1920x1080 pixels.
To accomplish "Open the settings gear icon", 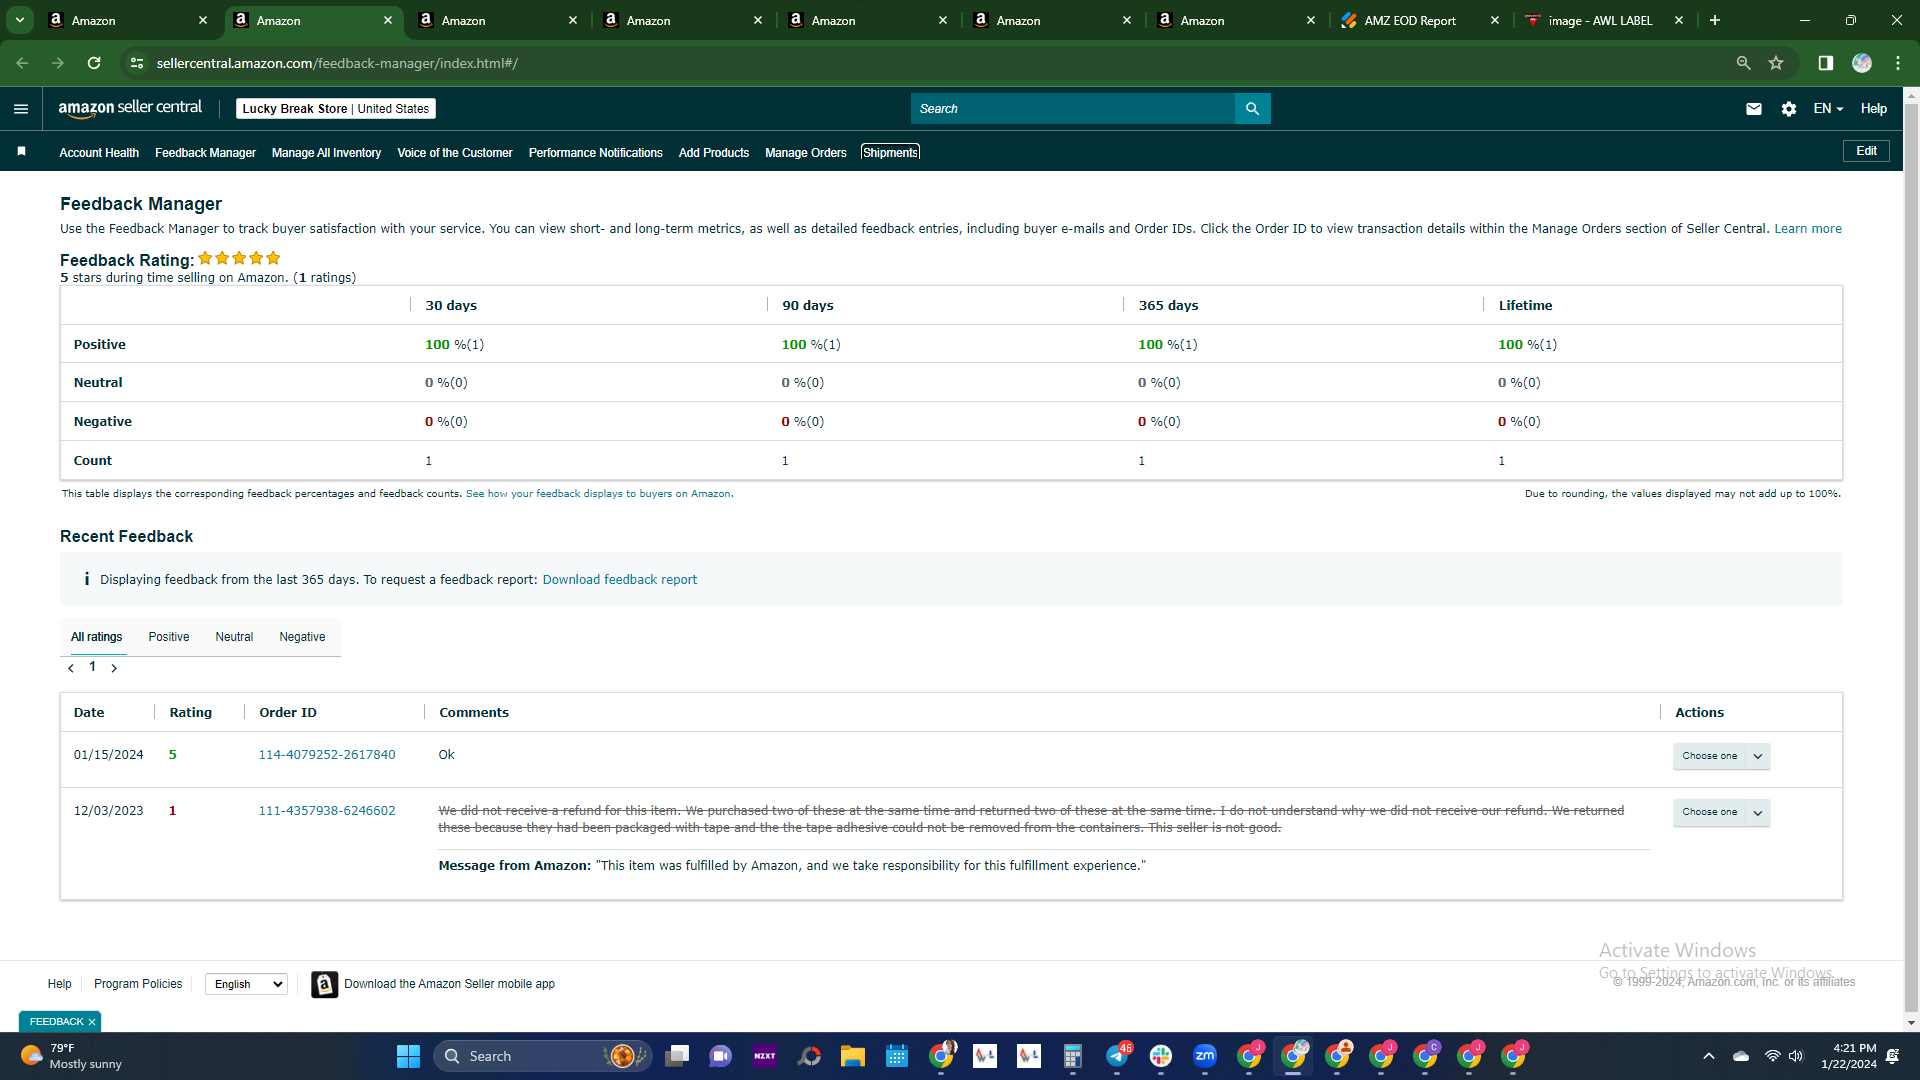I will click(1789, 109).
